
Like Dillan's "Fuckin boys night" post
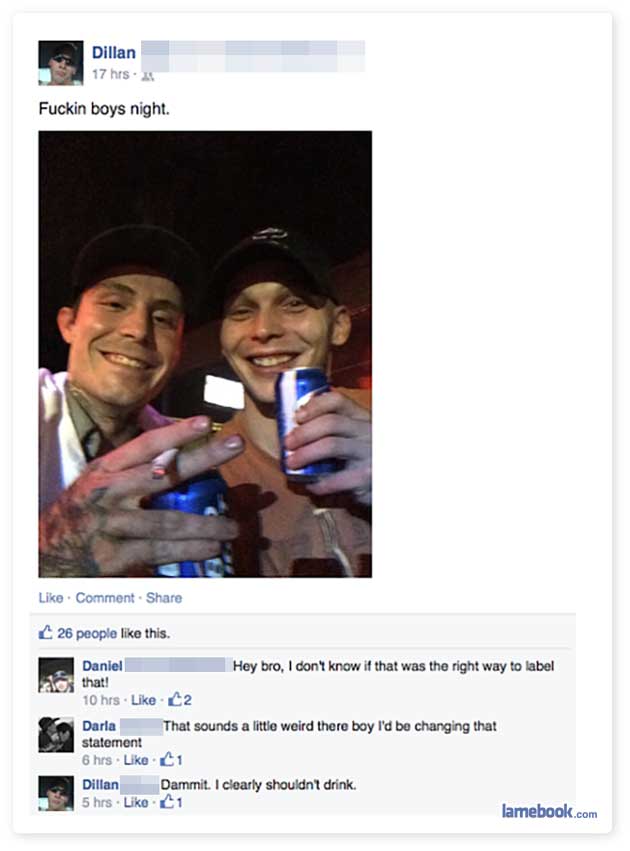[x=45, y=597]
